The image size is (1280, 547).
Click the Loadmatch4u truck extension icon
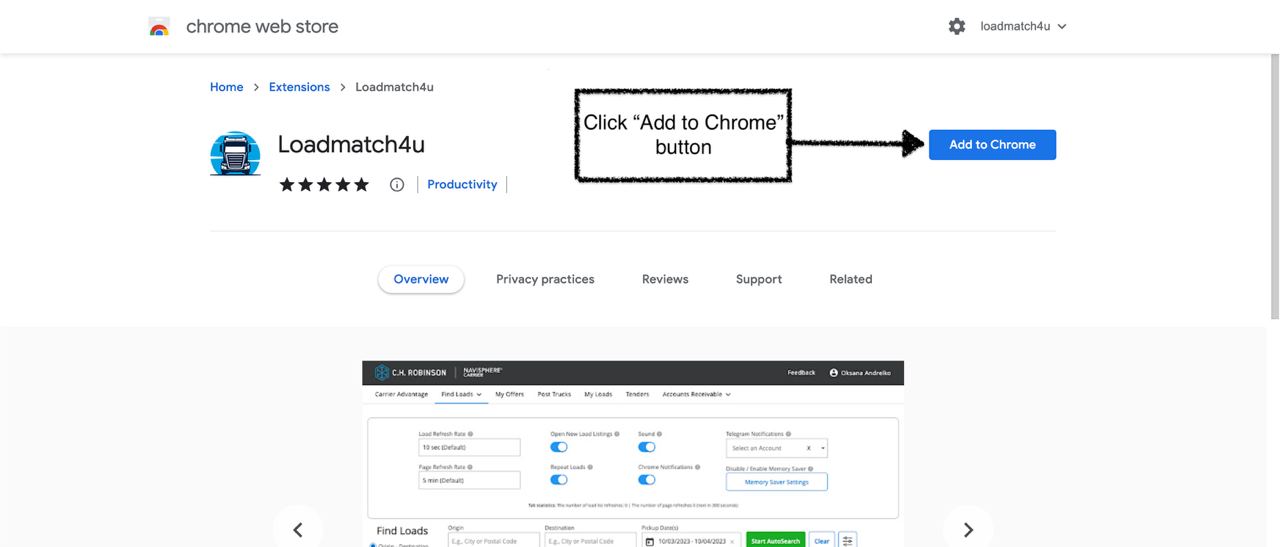click(235, 154)
